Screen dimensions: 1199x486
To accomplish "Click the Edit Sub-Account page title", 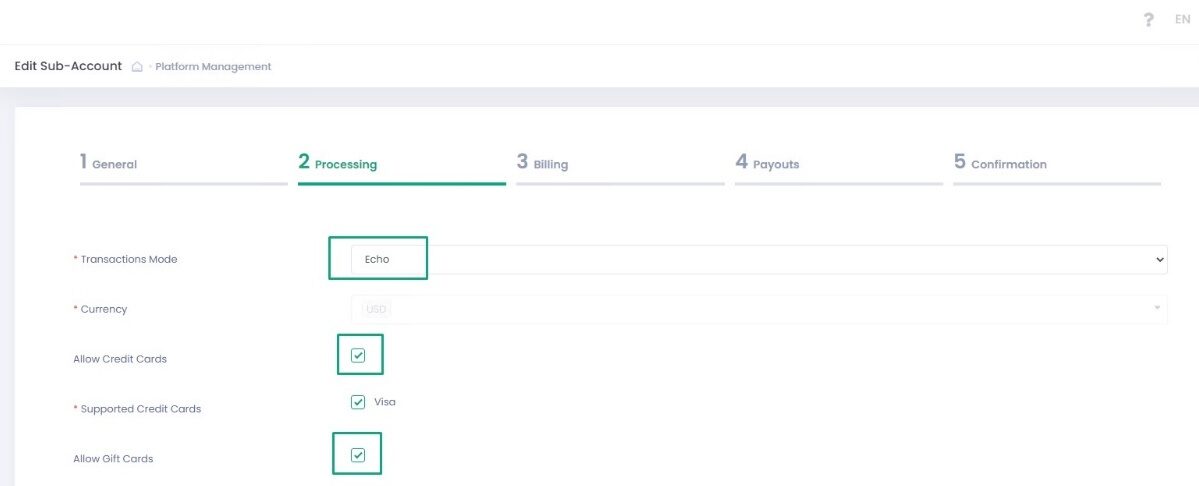I will pos(68,66).
